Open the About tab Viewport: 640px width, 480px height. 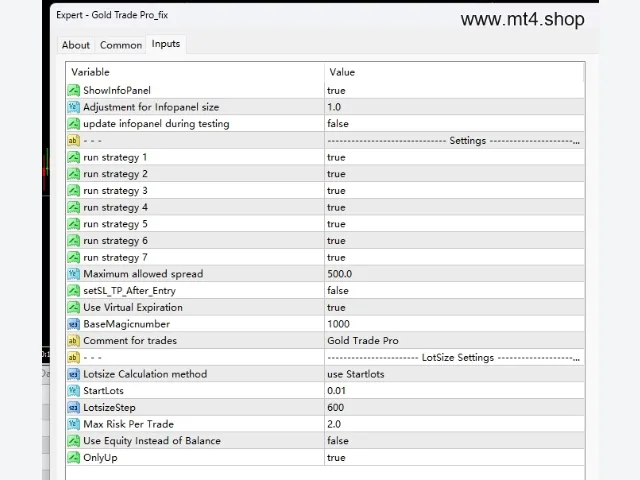coord(76,45)
